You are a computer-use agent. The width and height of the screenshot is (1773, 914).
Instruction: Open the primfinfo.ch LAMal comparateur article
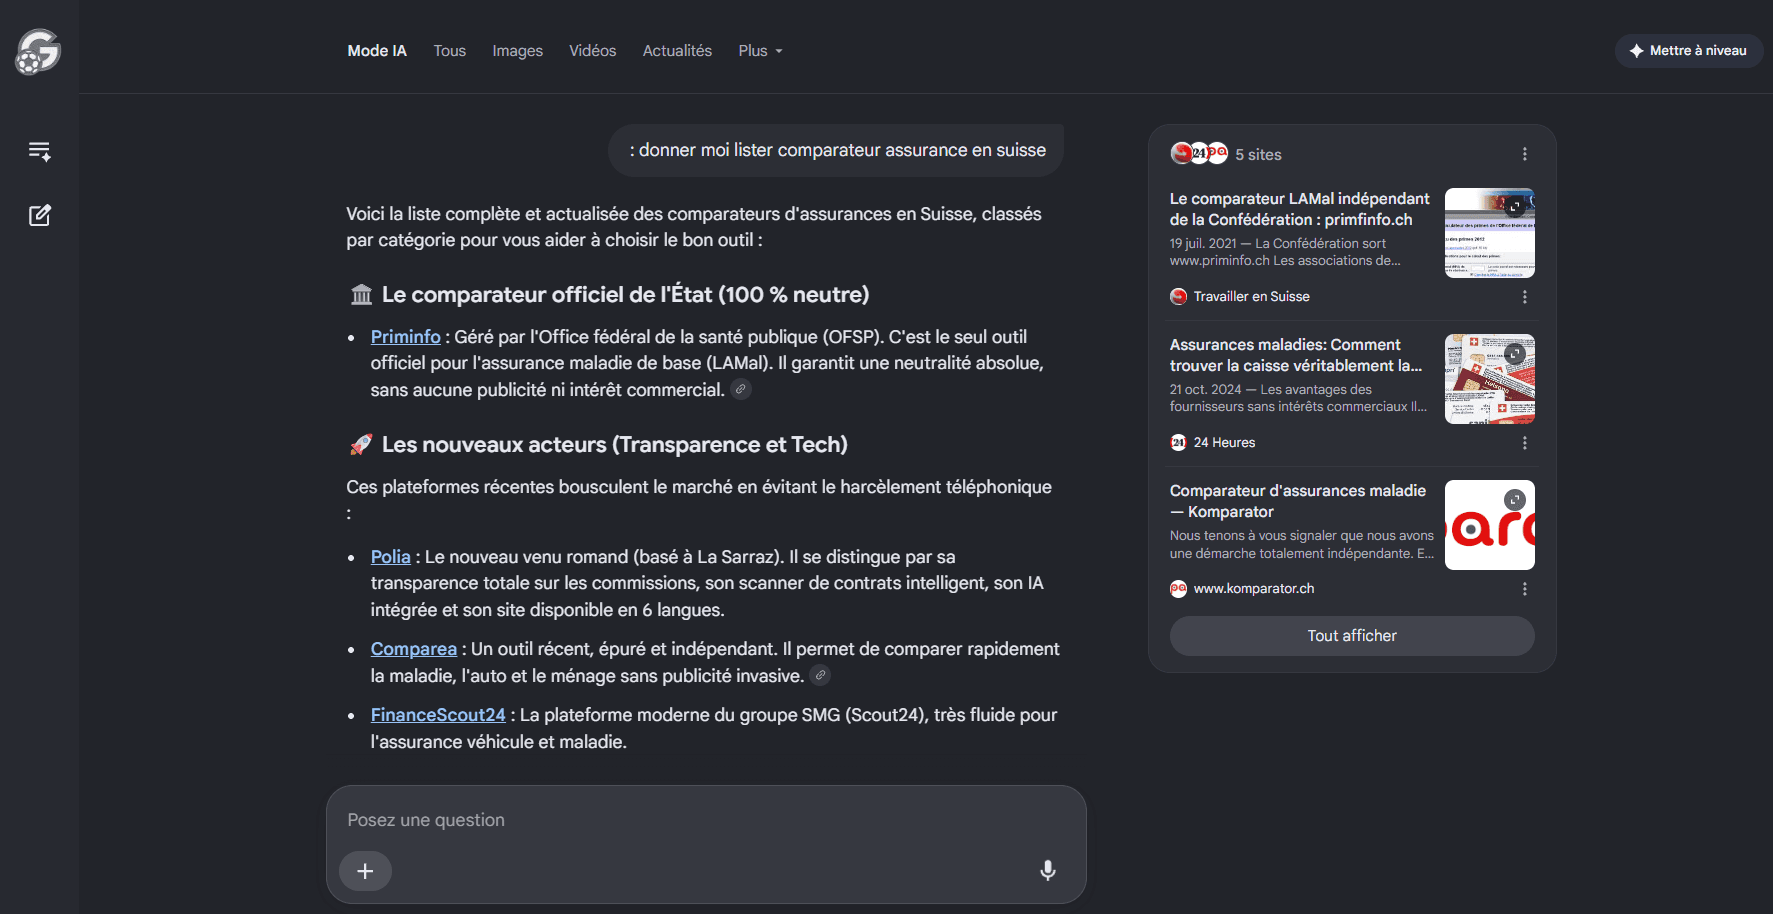[1300, 209]
